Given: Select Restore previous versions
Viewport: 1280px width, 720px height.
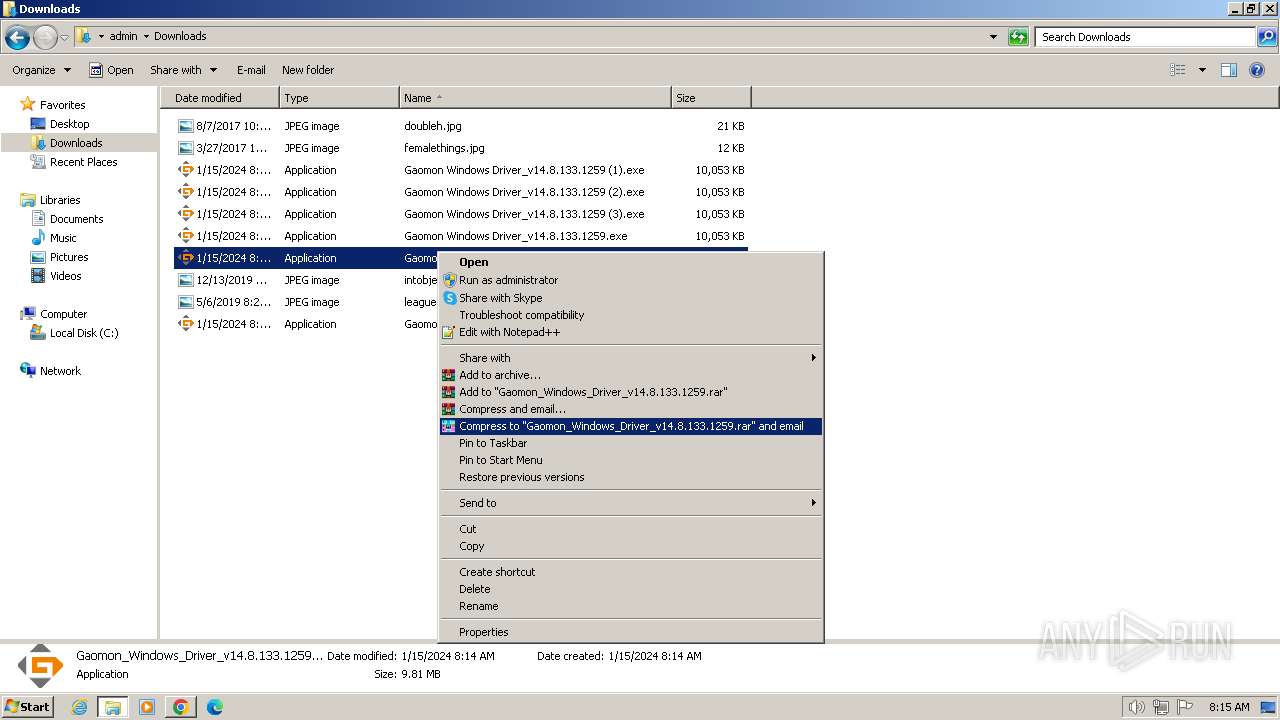Looking at the screenshot, I should [630, 477].
